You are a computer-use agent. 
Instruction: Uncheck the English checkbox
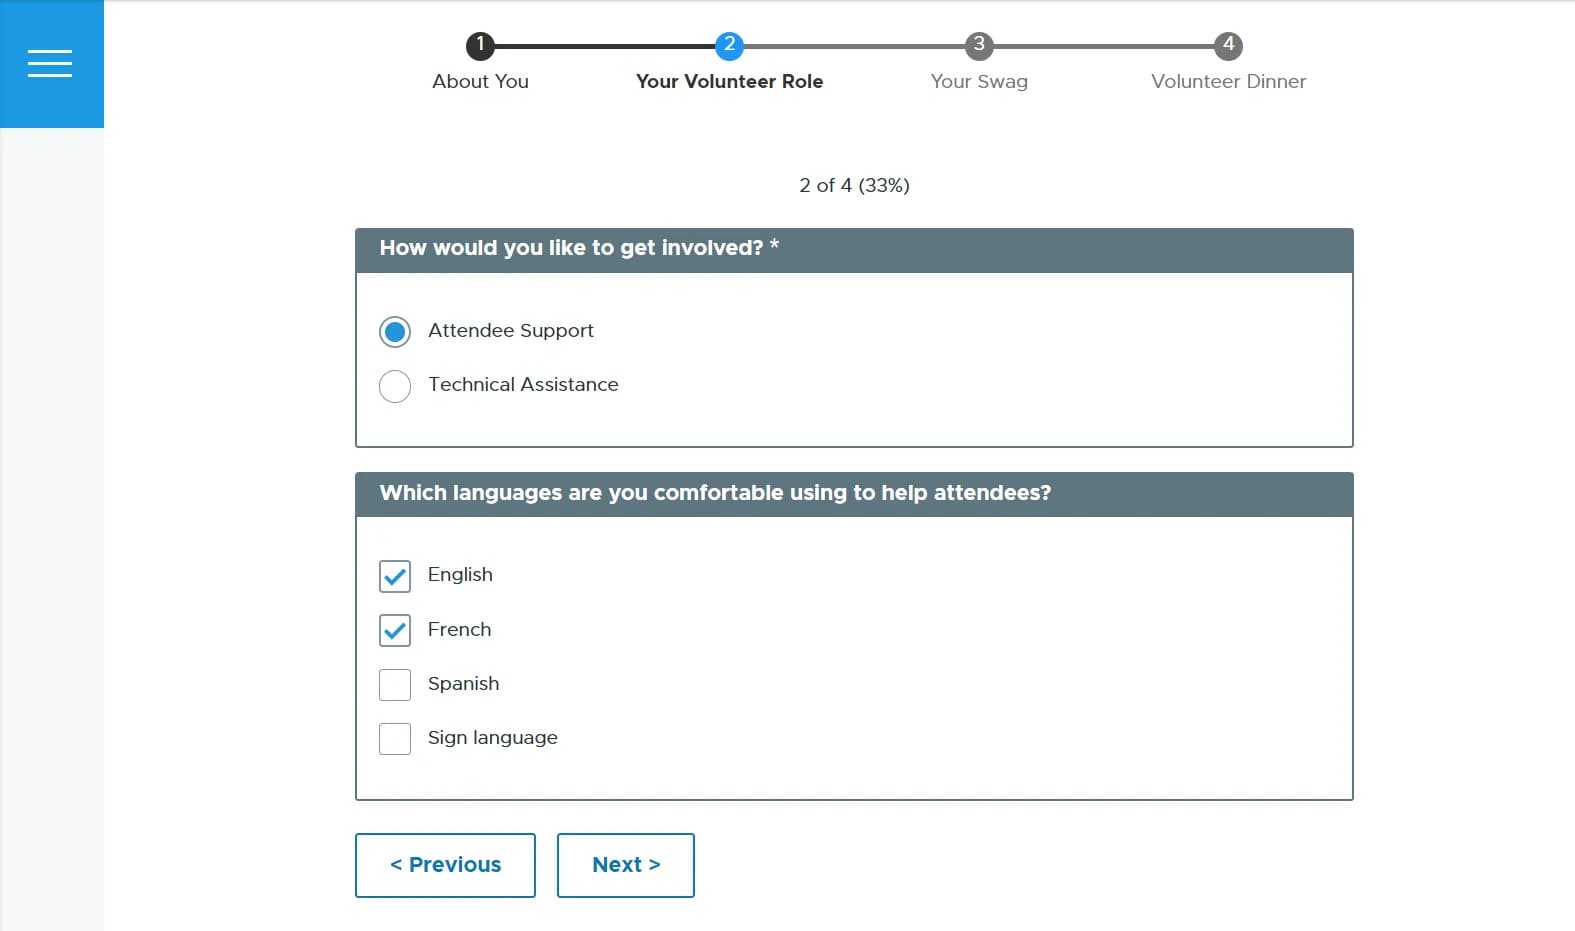pyautogui.click(x=395, y=576)
